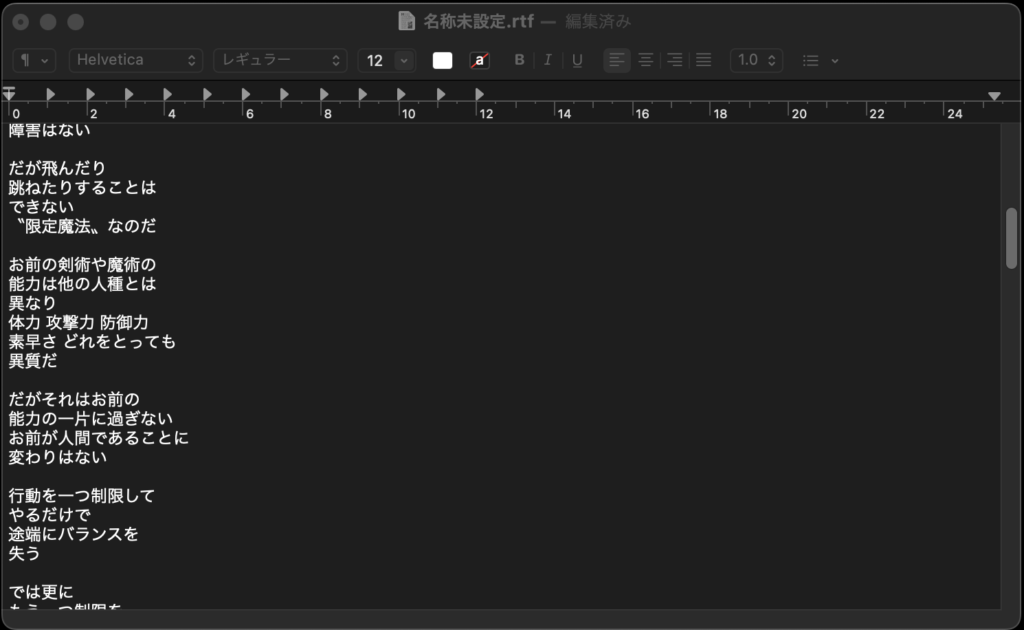The image size is (1024, 630).
Task: Open the text highlight color picker
Action: coord(480,60)
